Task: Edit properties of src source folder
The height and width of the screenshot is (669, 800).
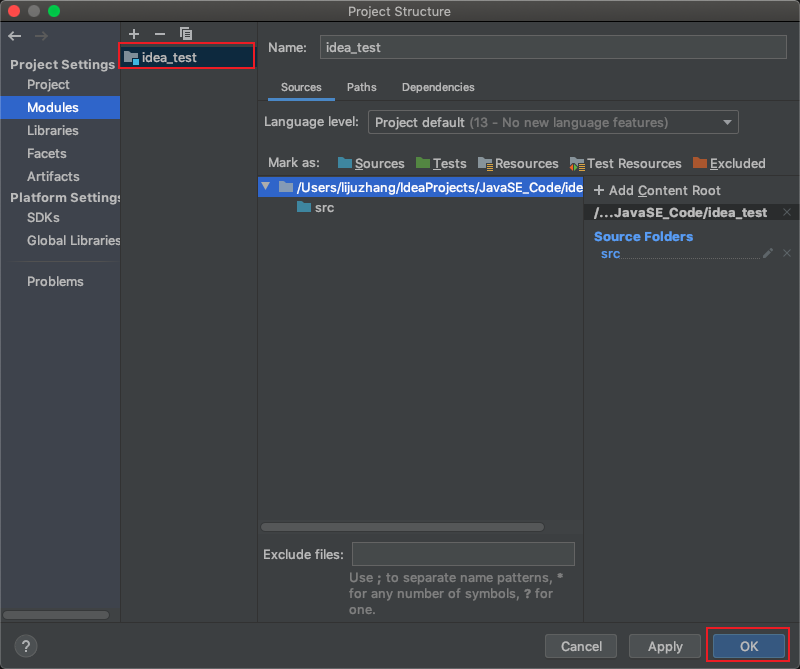Action: (768, 253)
